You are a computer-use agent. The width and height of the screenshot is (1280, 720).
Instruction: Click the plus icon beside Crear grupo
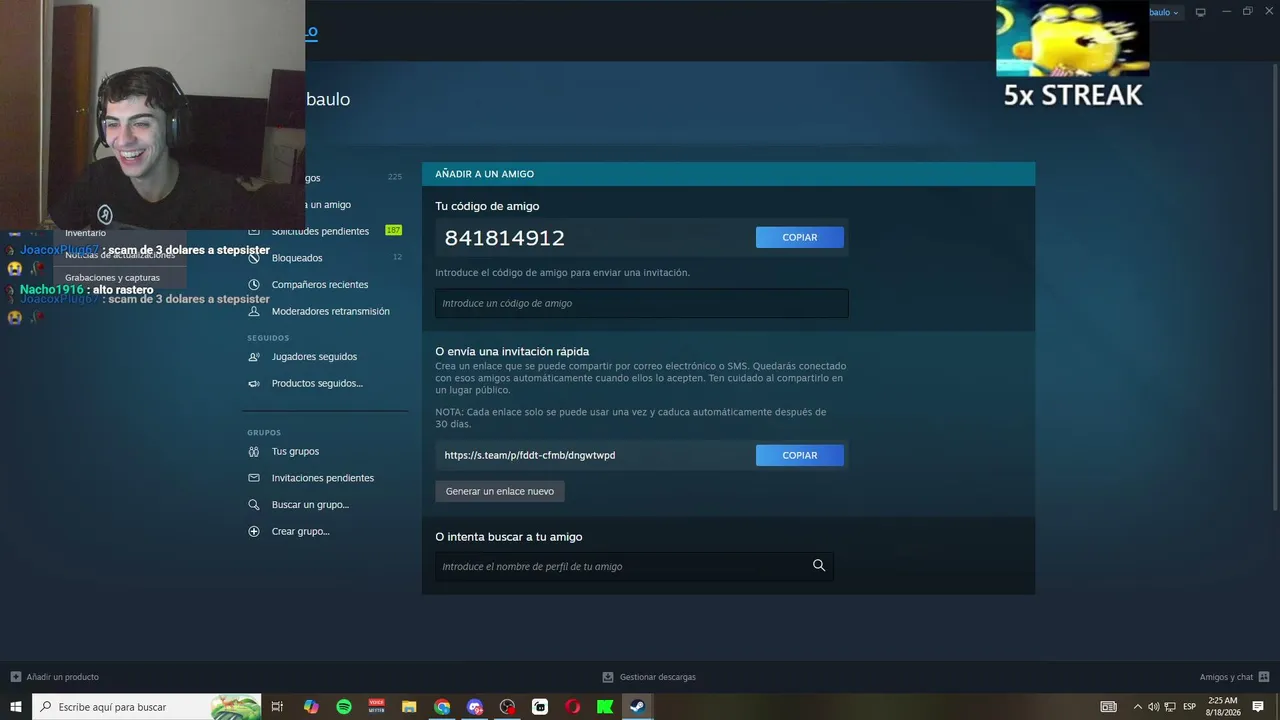(x=254, y=531)
